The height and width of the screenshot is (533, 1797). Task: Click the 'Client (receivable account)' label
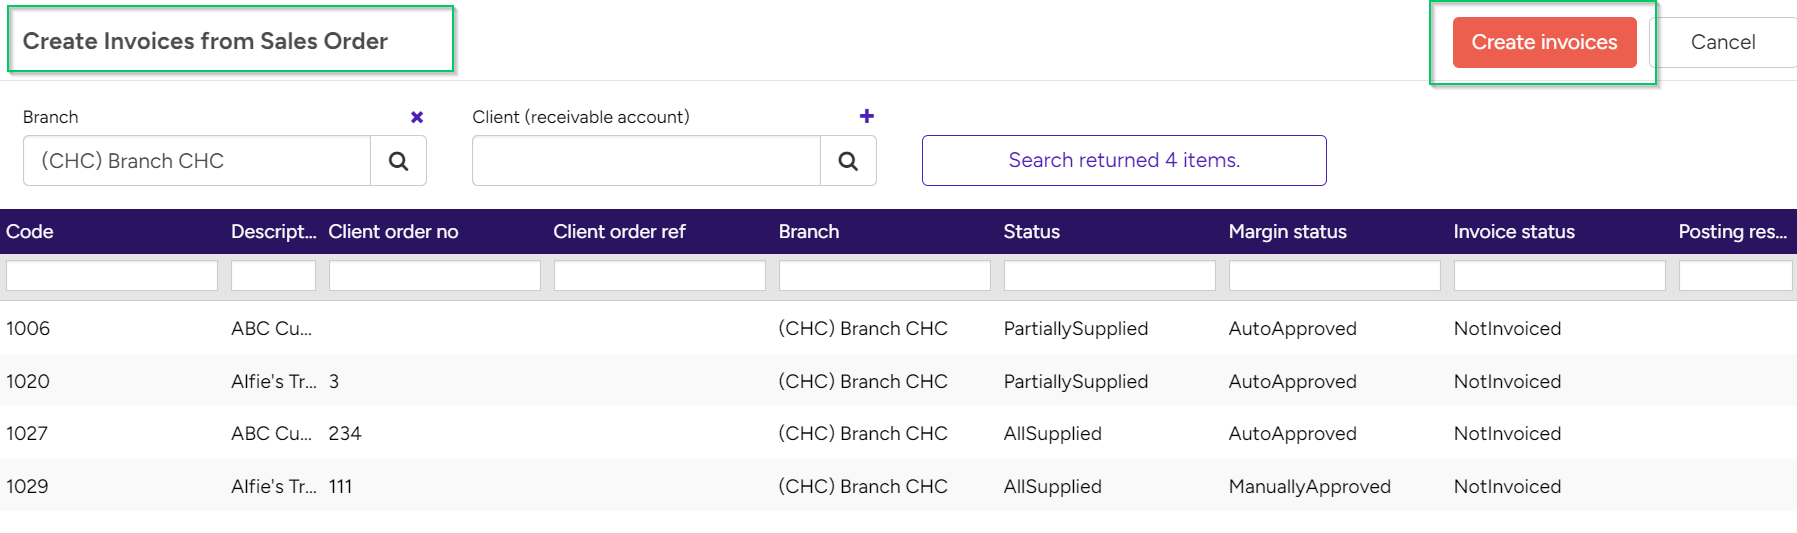pos(581,117)
